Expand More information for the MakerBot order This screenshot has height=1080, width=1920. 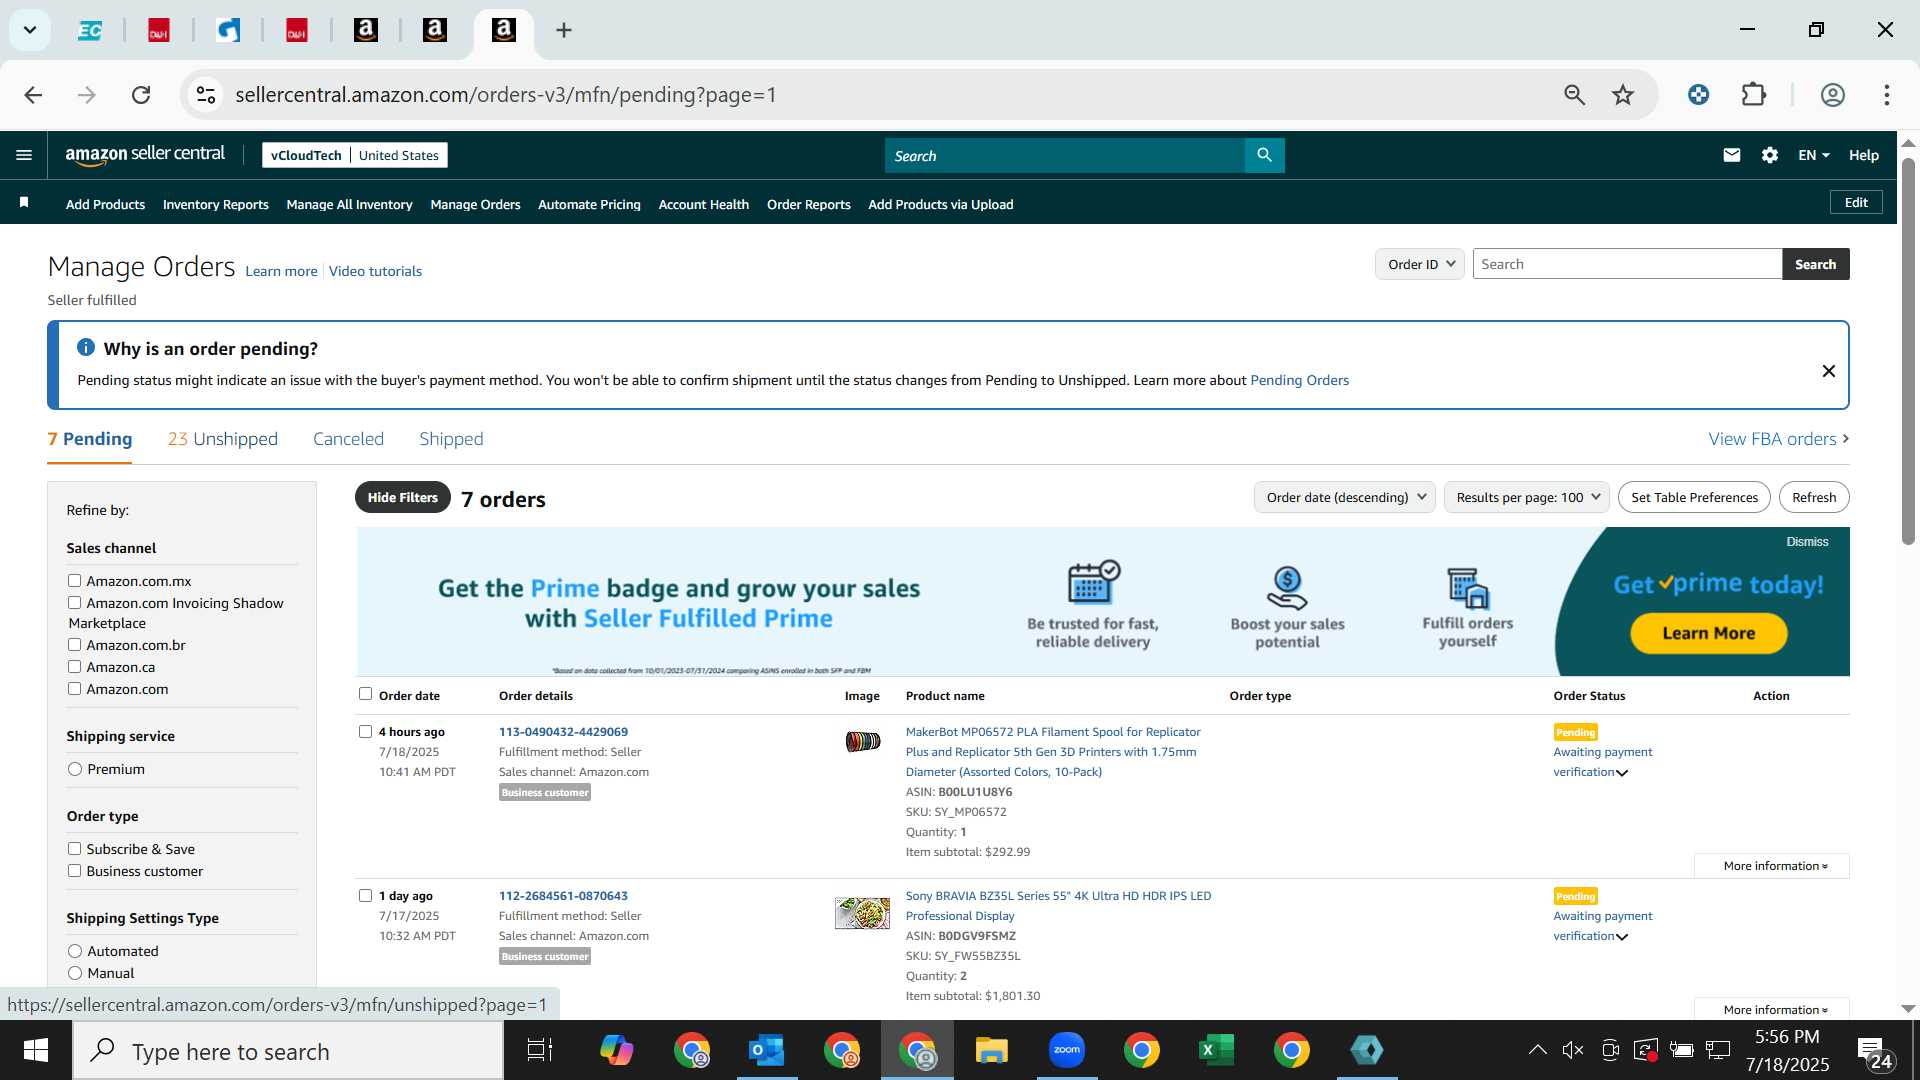1774,866
